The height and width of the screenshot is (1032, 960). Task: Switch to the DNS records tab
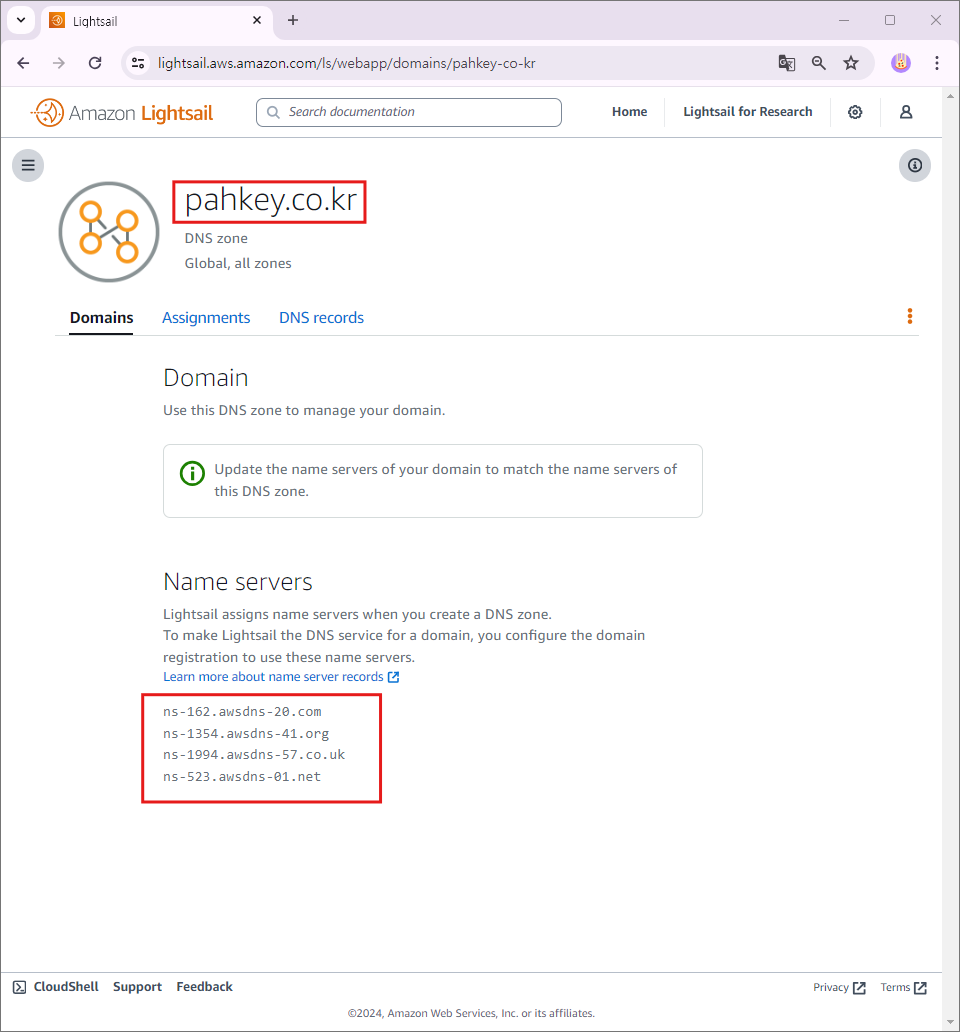click(x=321, y=318)
